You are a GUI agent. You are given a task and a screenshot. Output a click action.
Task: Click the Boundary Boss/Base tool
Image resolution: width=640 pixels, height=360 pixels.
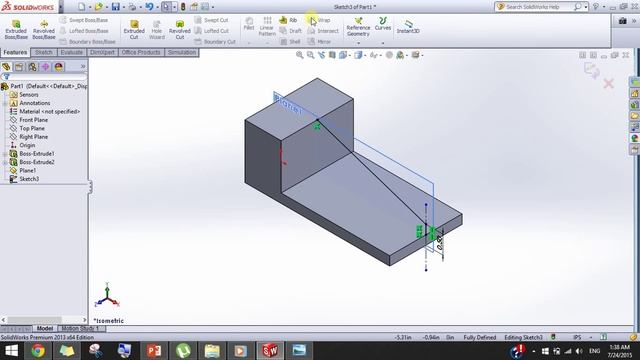[87, 42]
